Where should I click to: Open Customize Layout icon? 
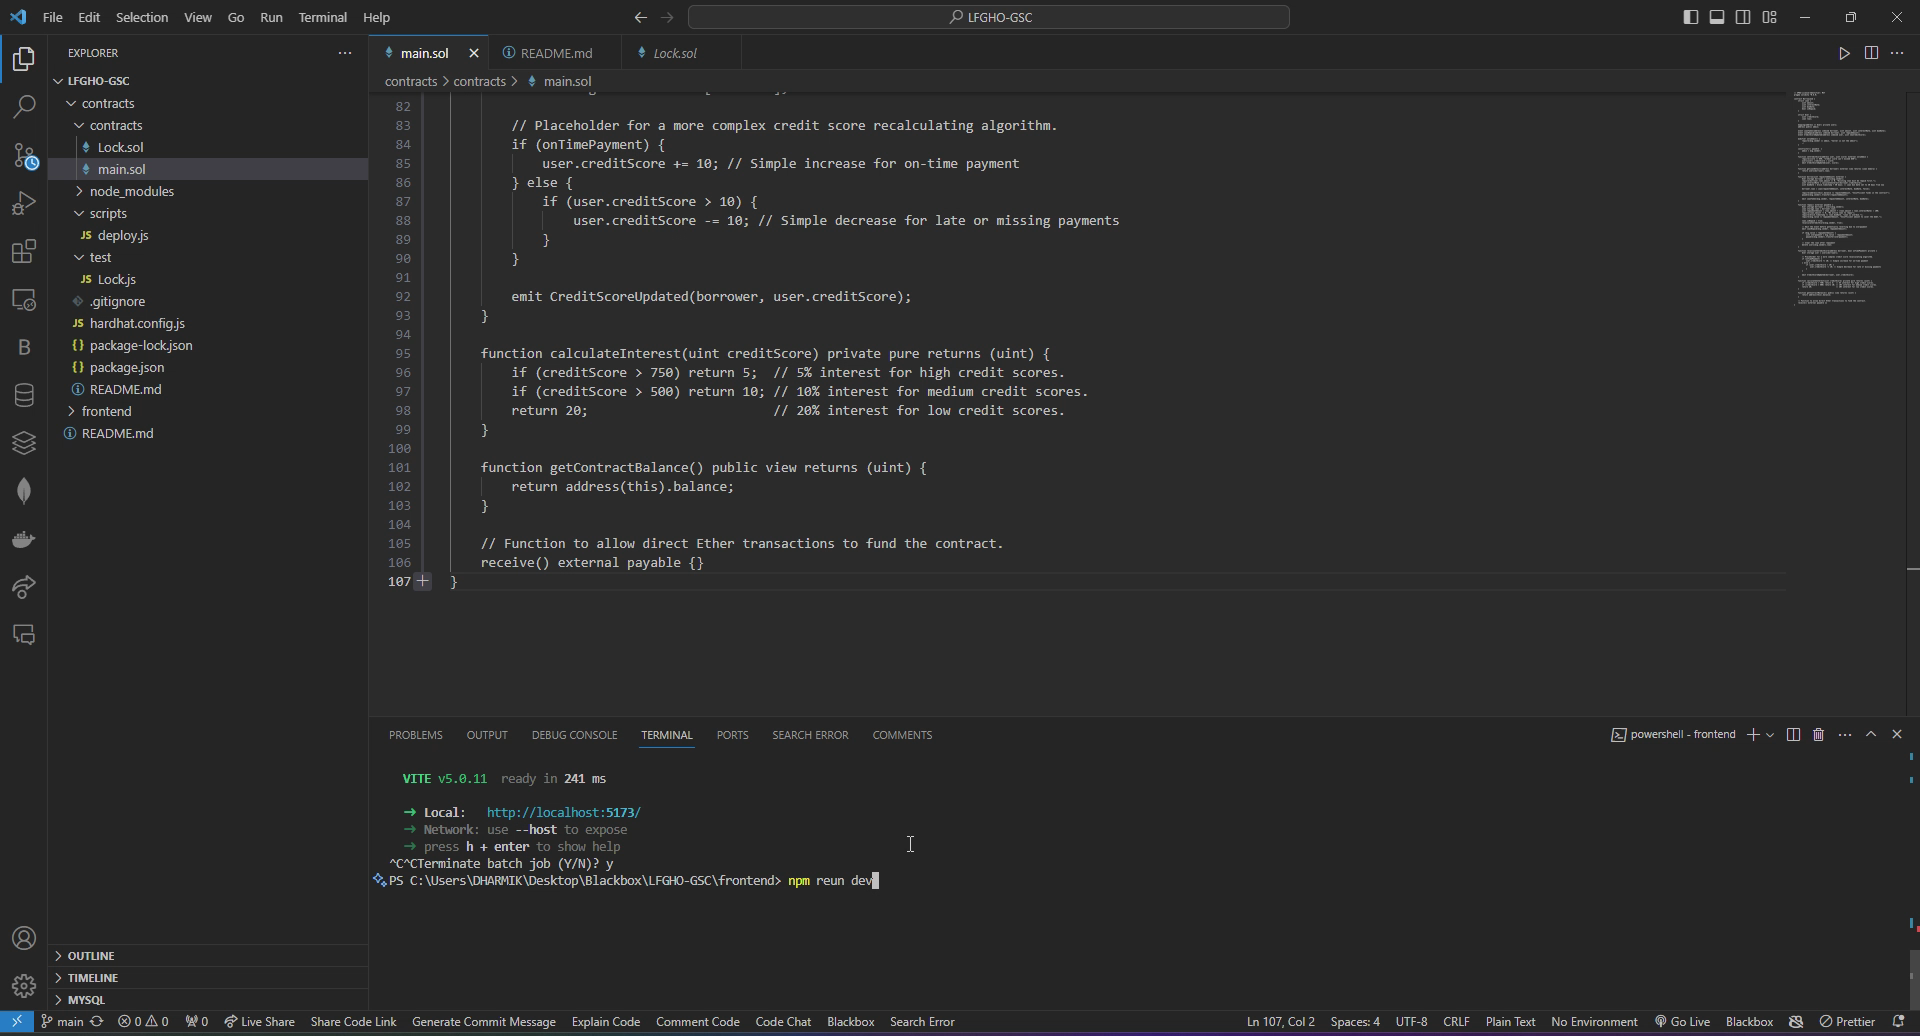[x=1769, y=17]
